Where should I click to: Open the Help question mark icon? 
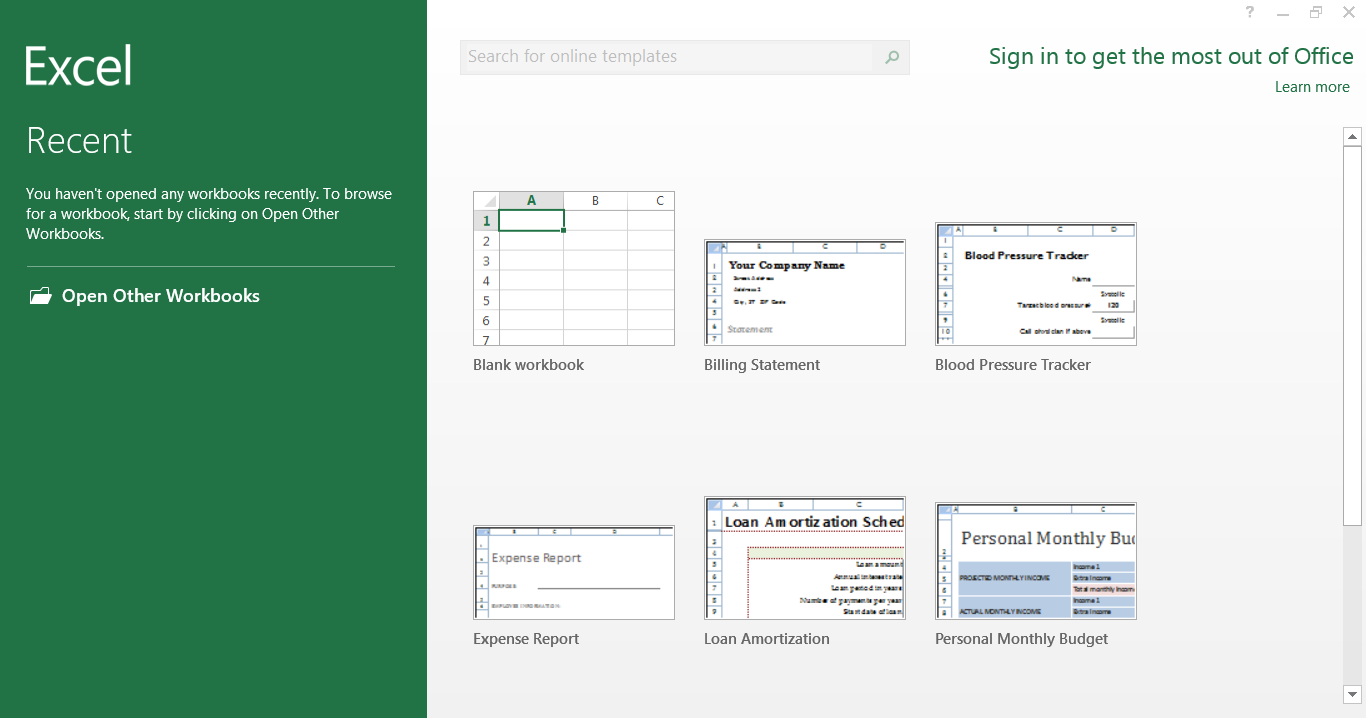click(1250, 12)
